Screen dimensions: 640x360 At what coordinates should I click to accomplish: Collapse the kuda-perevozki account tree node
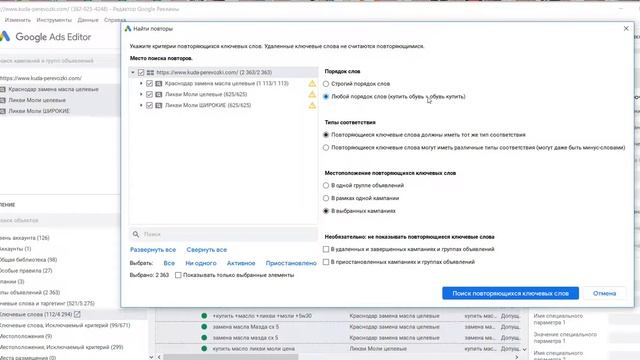pyautogui.click(x=133, y=72)
